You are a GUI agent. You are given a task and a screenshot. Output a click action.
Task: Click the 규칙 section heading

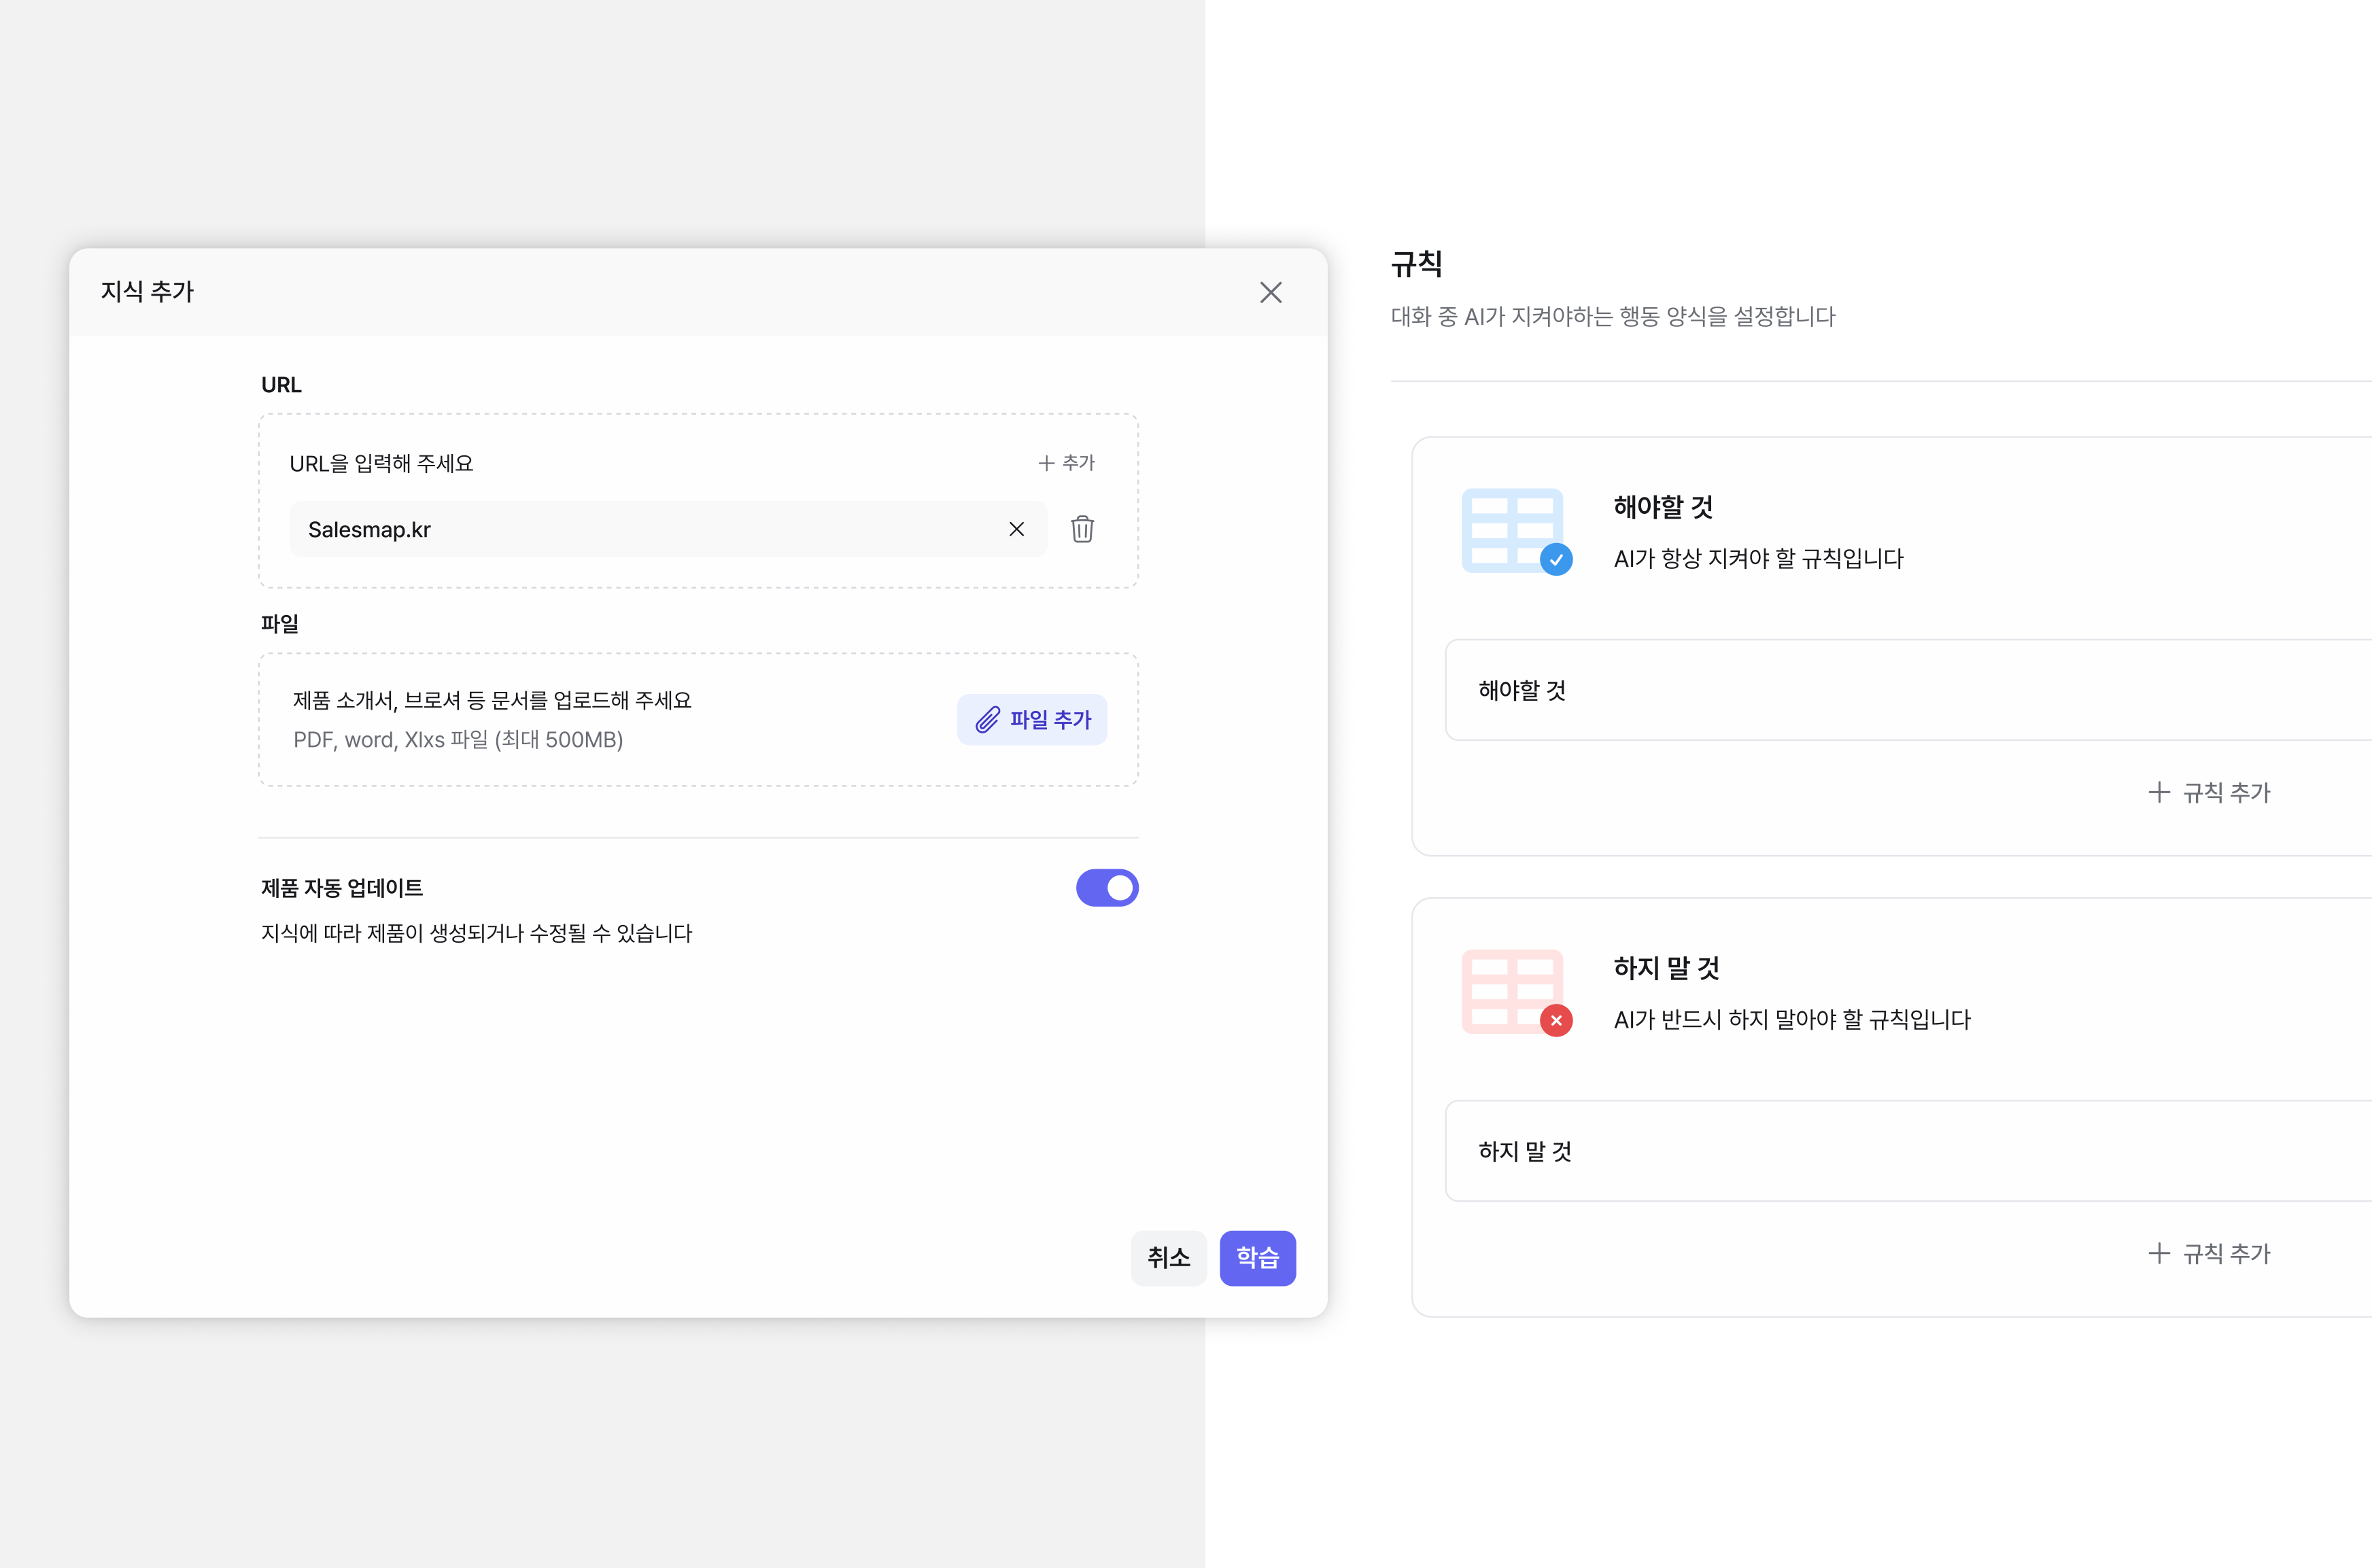pos(1416,264)
